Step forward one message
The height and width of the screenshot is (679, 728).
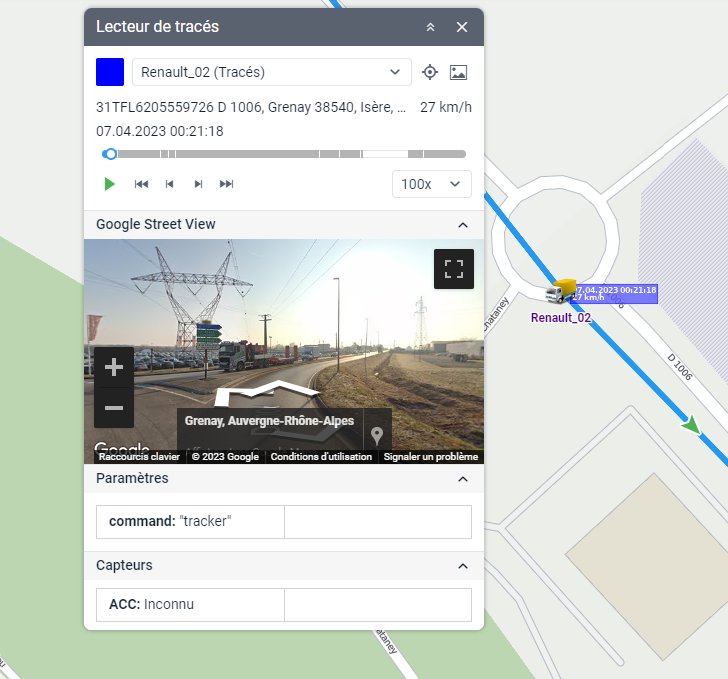pyautogui.click(x=198, y=184)
